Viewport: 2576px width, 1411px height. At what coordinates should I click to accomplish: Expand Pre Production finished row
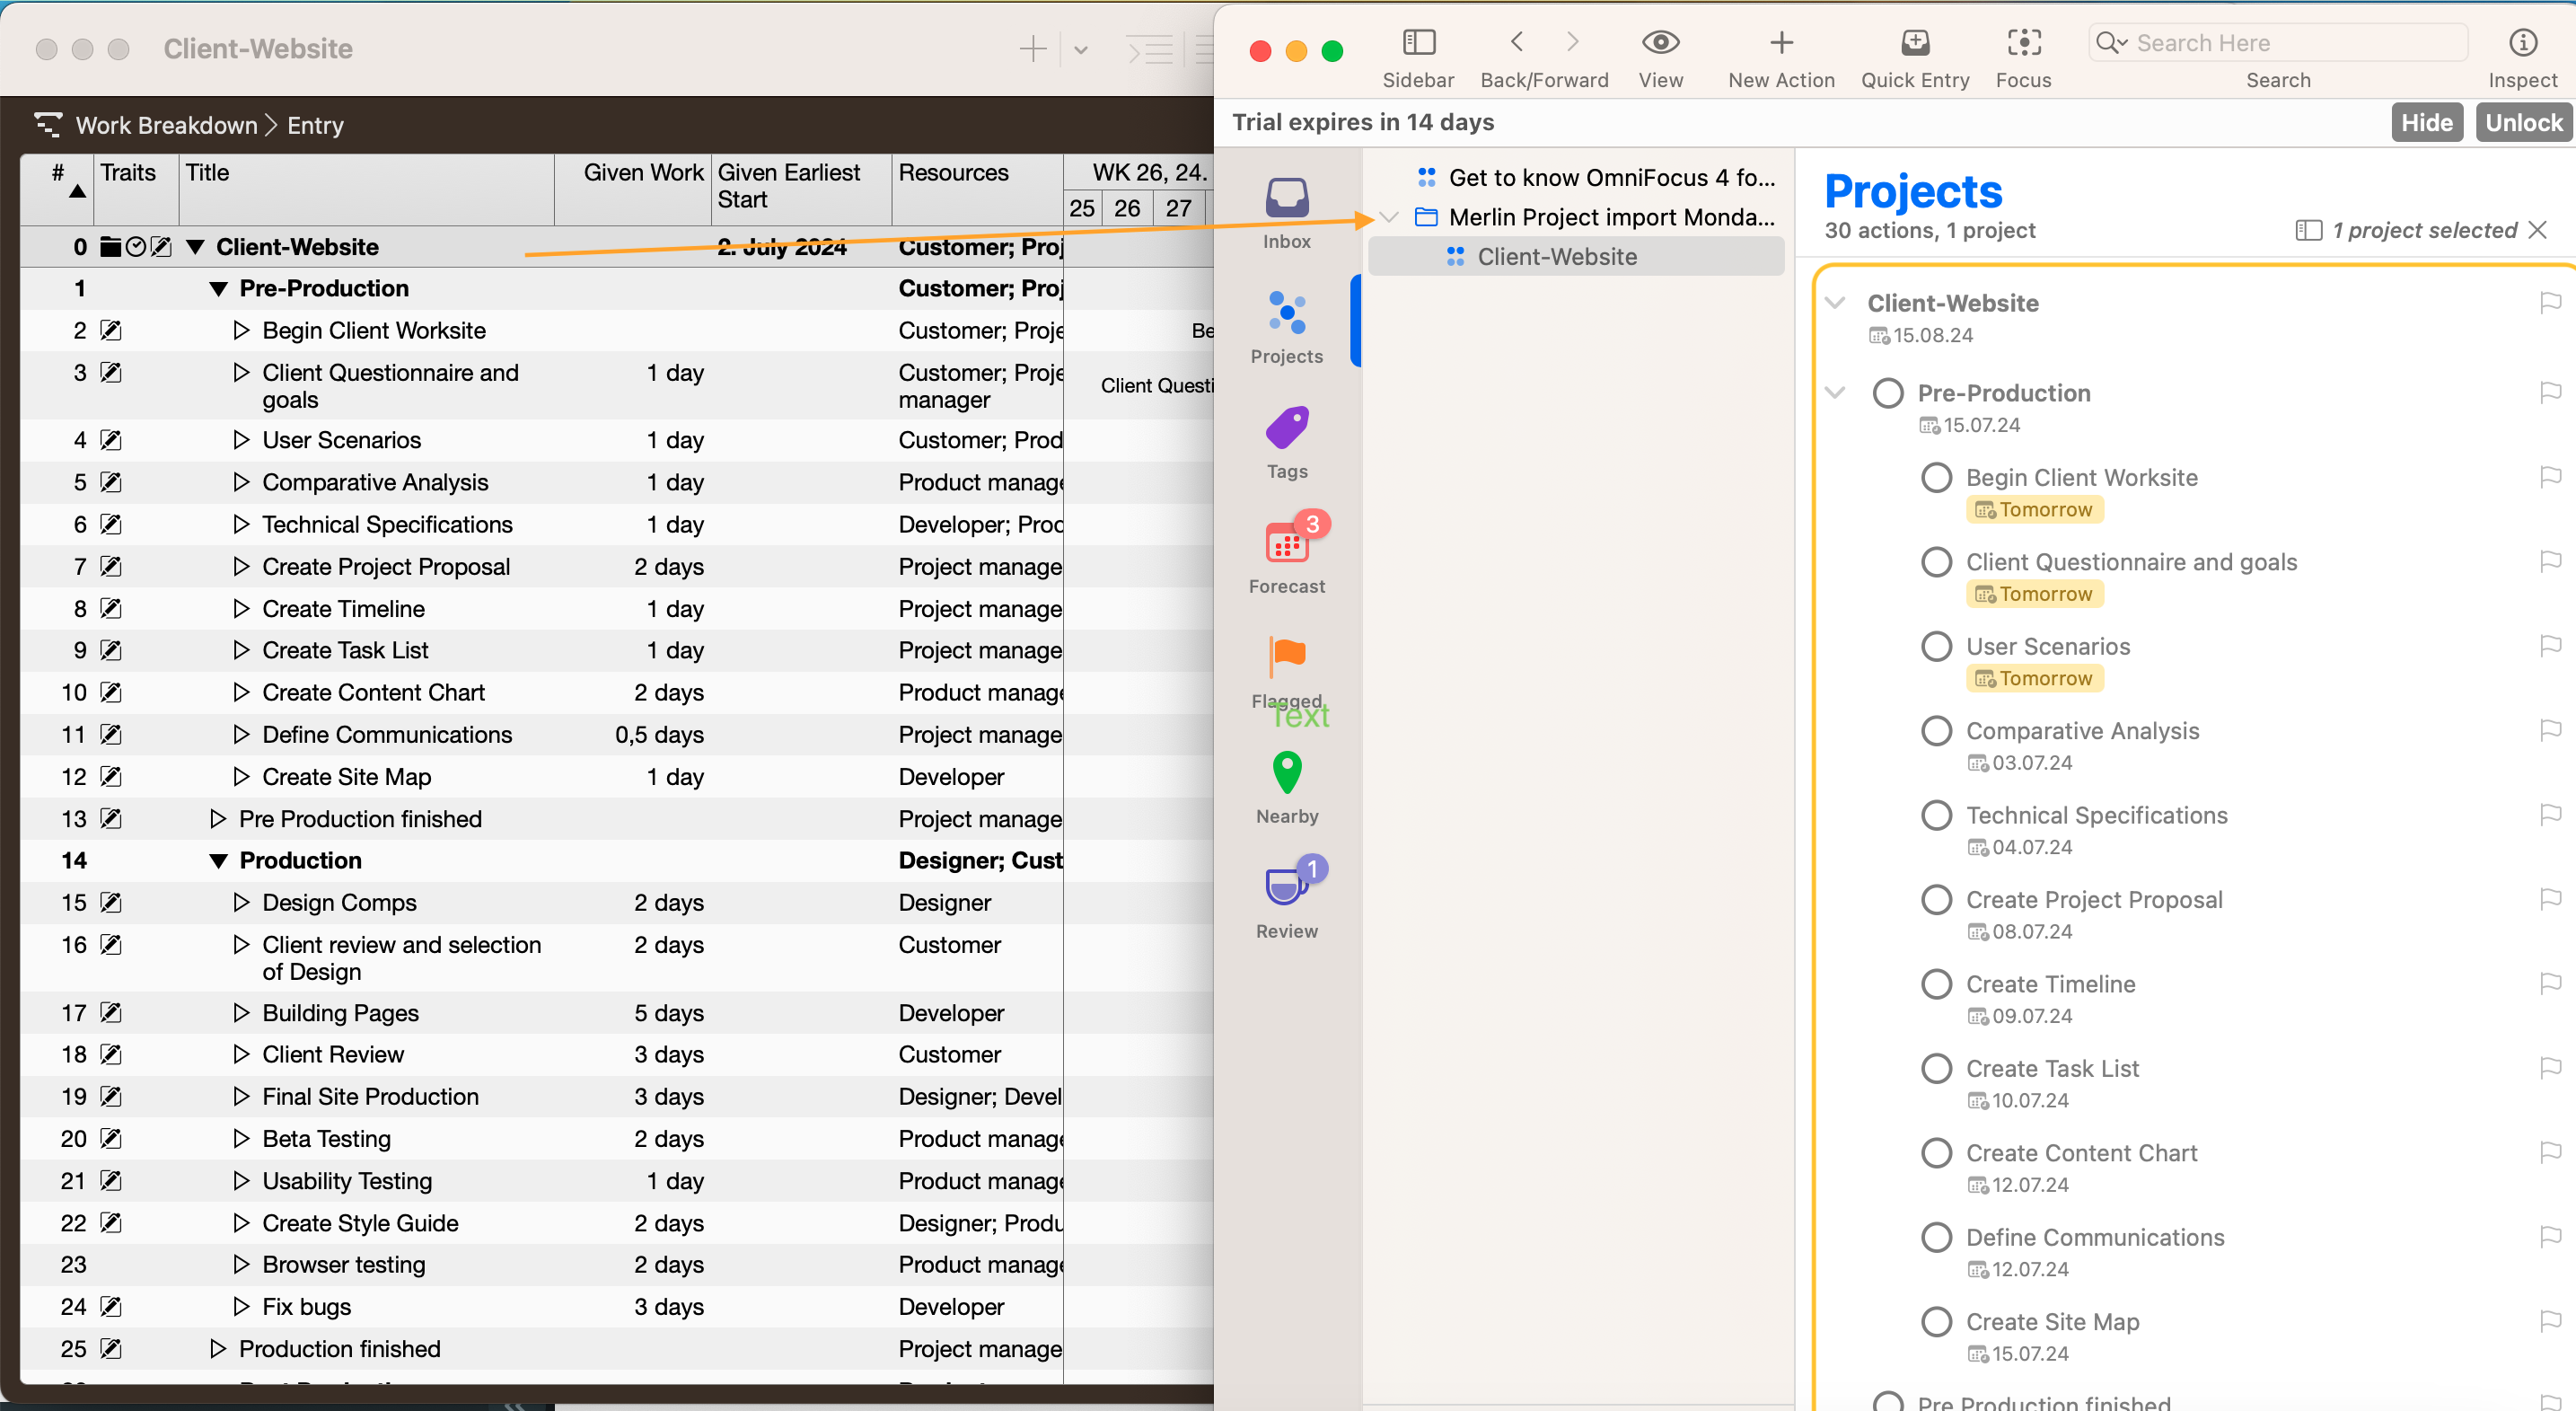click(218, 818)
